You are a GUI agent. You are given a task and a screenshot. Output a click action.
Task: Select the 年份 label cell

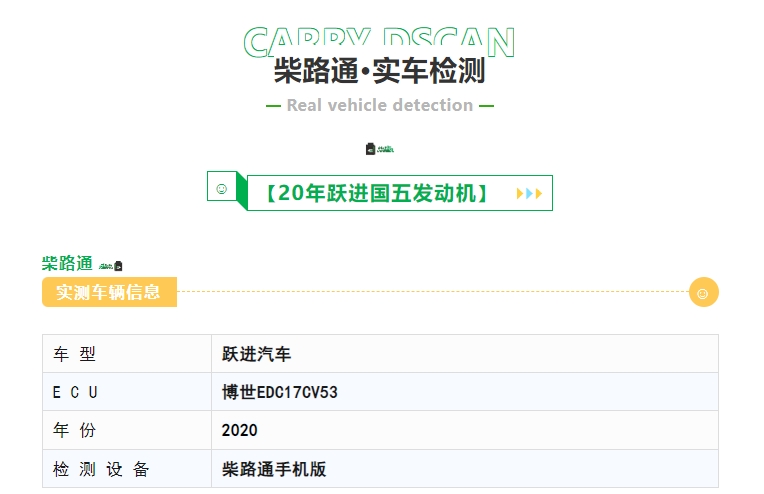pyautogui.click(x=127, y=430)
